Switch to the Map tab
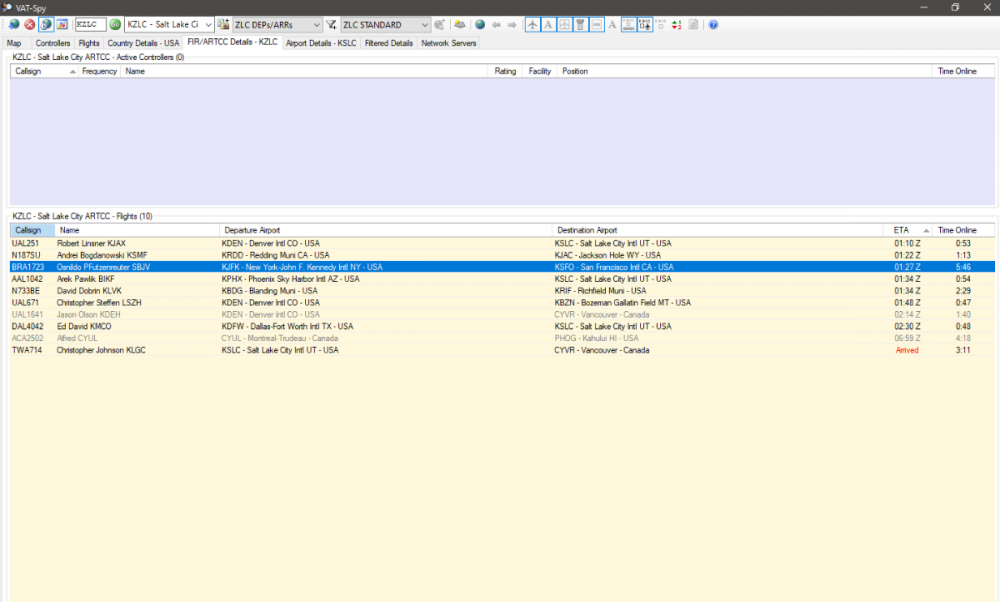 pos(15,43)
